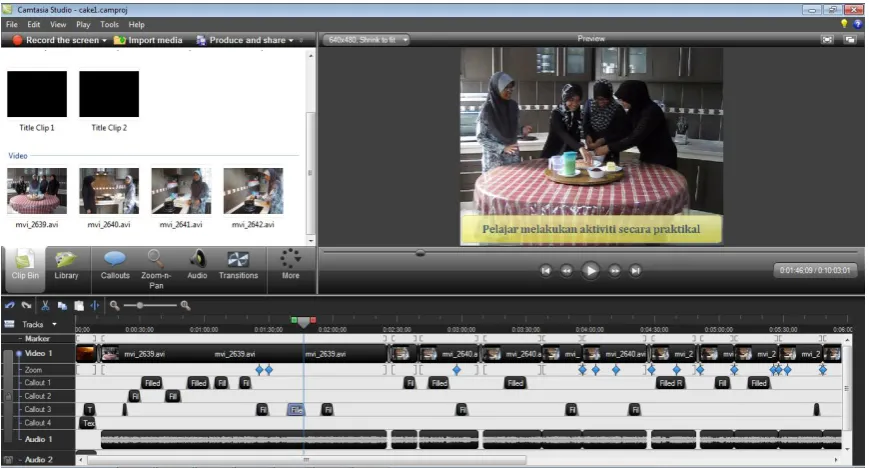
Task: Click Produce and share
Action: point(241,40)
